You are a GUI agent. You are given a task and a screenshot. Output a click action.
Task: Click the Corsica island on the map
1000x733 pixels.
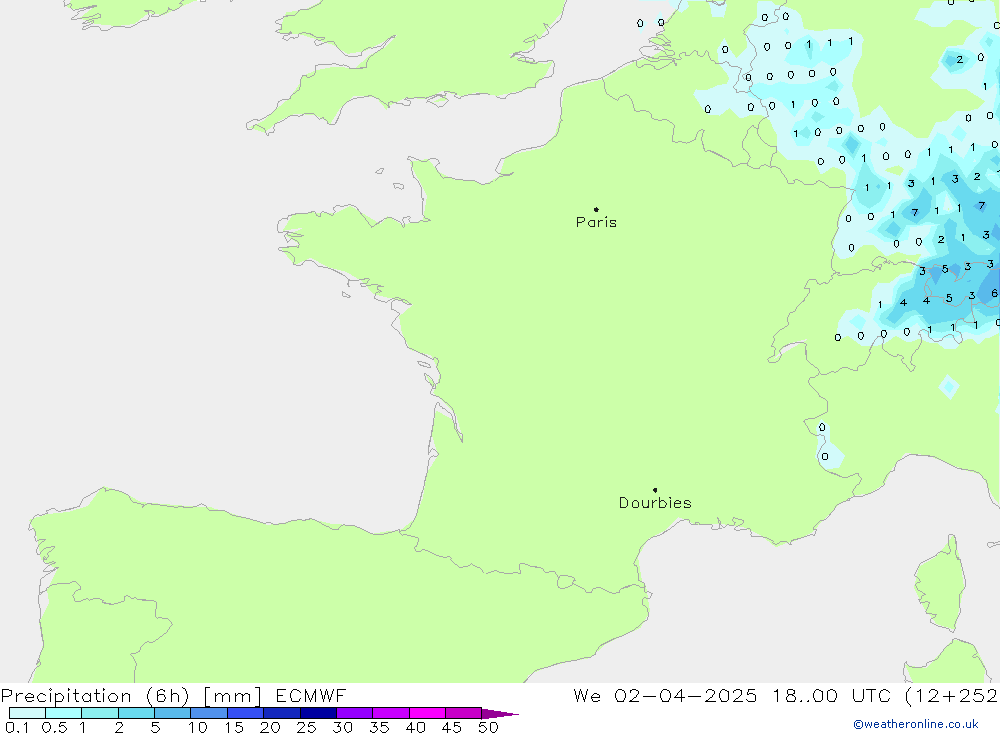pyautogui.click(x=941, y=584)
